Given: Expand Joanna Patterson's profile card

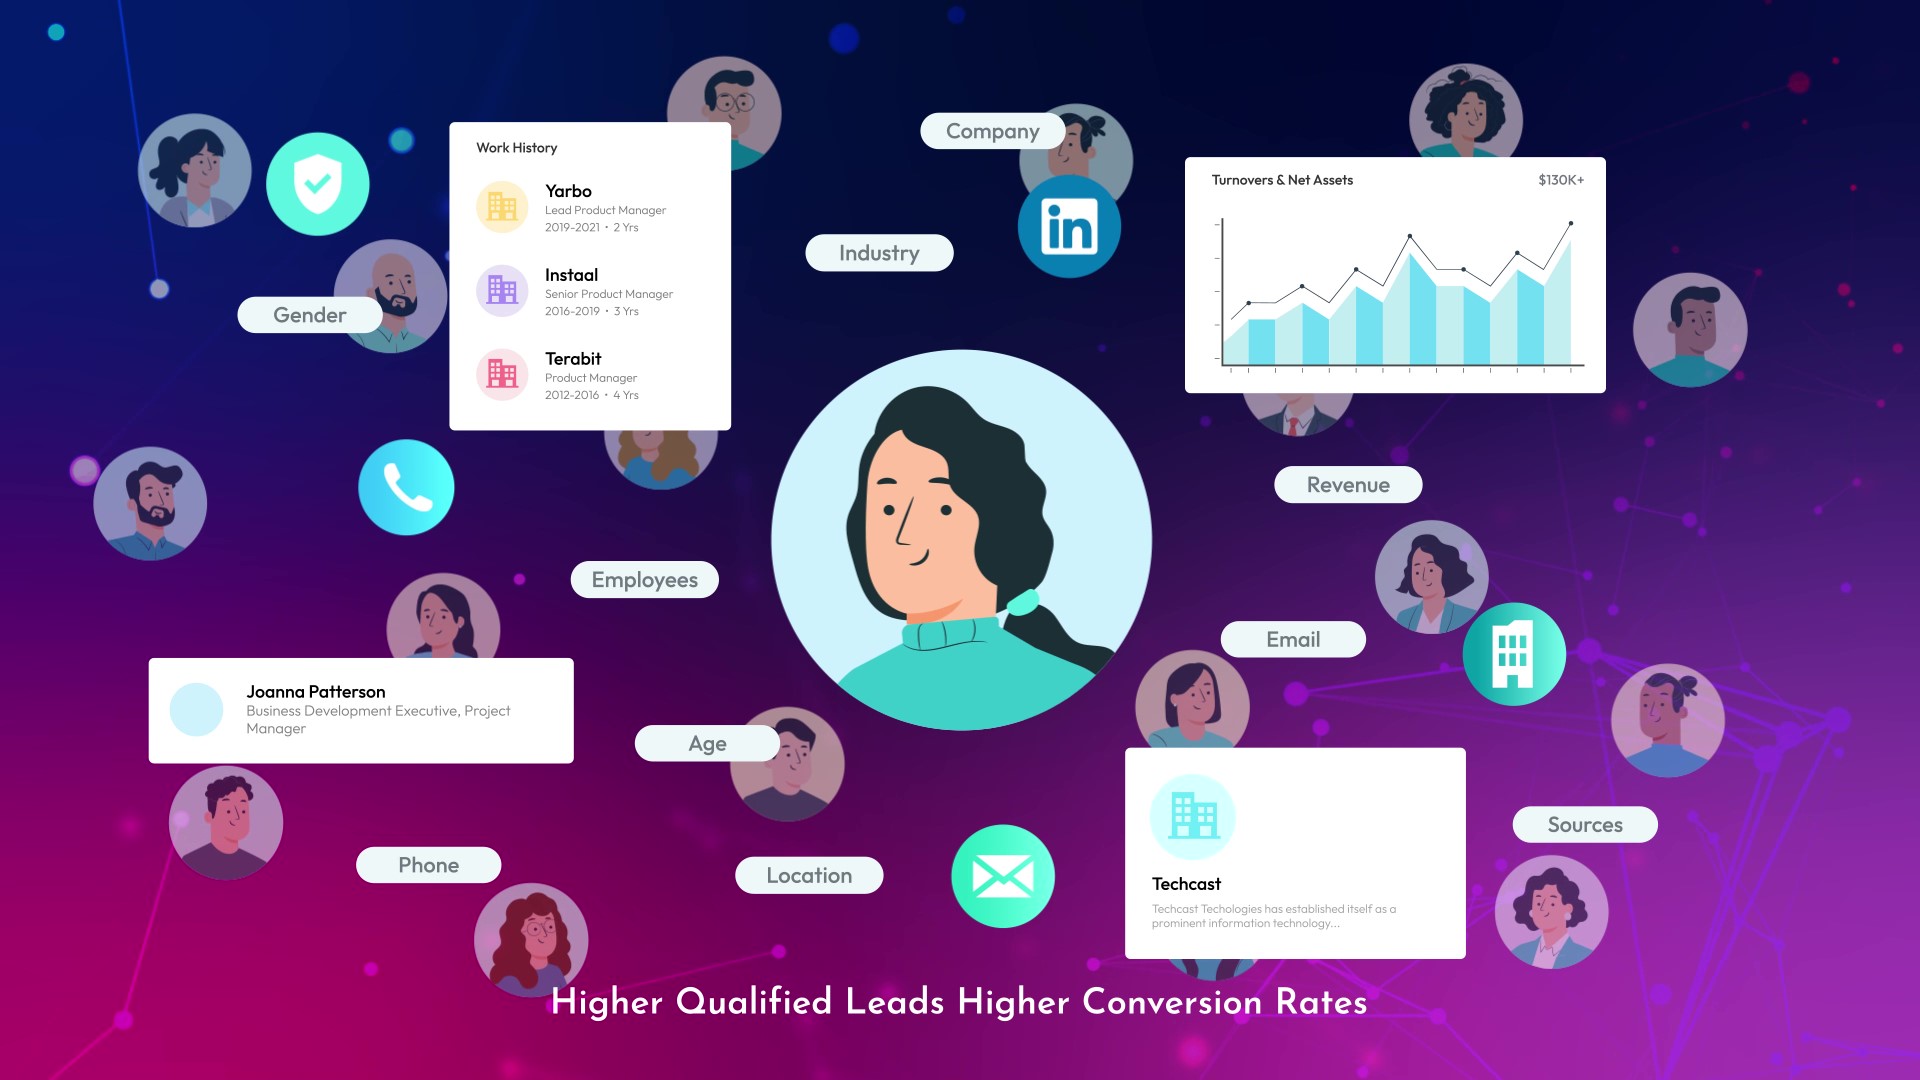Looking at the screenshot, I should click(x=361, y=708).
